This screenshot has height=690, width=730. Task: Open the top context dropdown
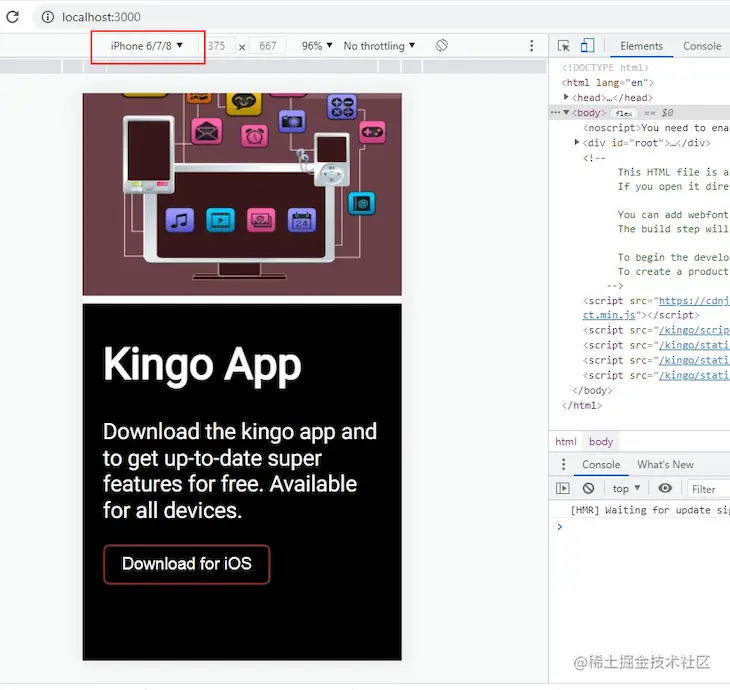626,489
